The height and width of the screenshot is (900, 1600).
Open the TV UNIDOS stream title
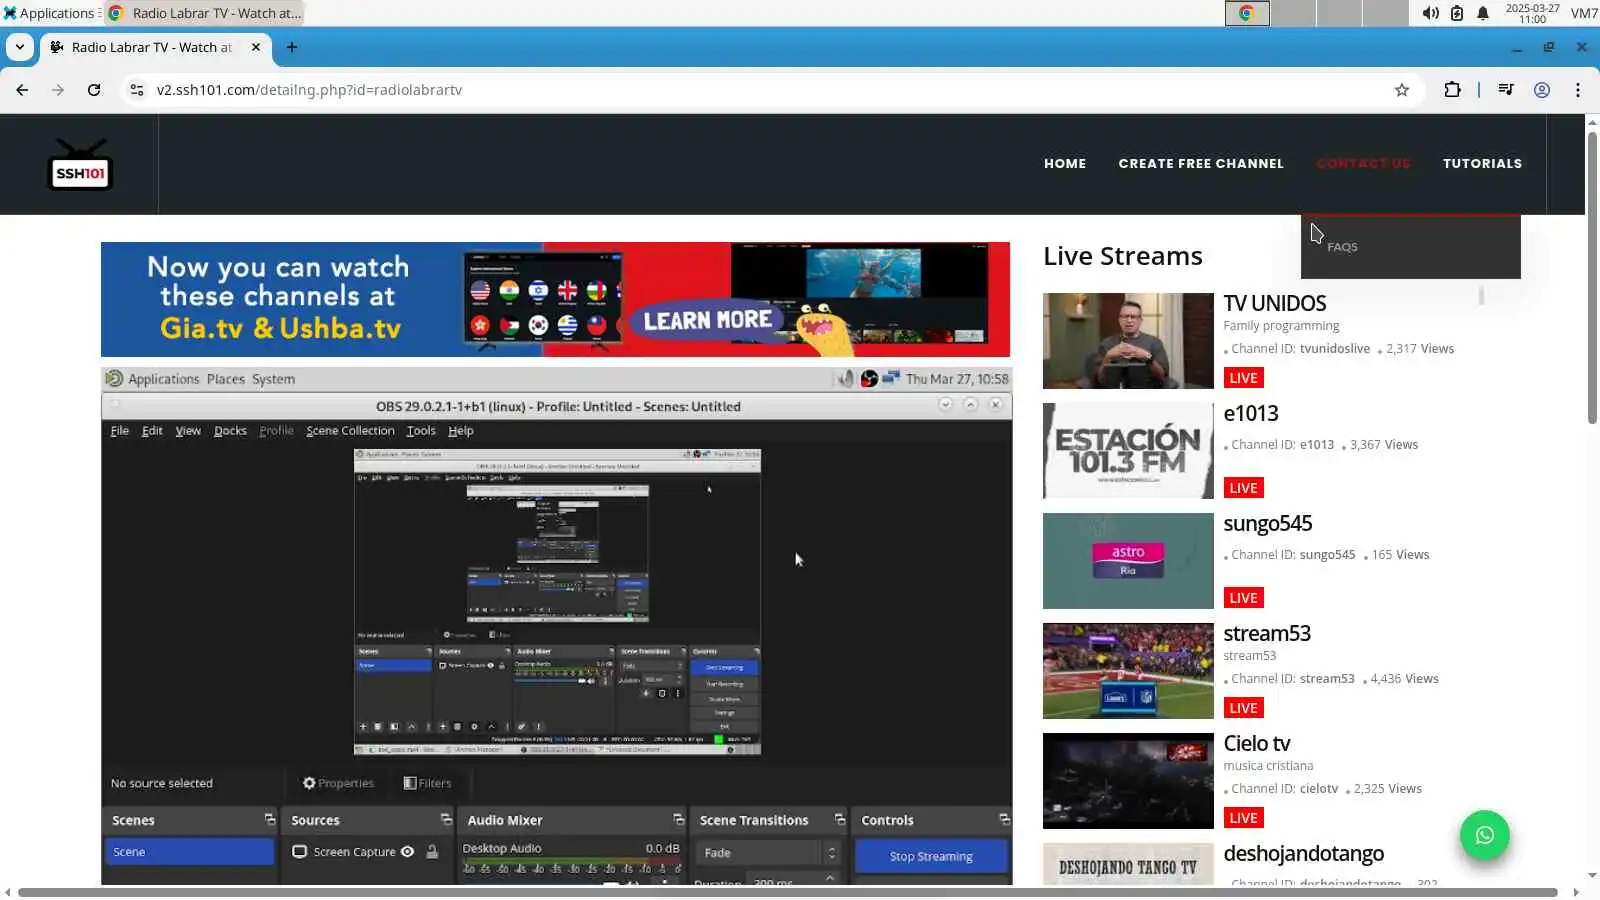tap(1274, 303)
